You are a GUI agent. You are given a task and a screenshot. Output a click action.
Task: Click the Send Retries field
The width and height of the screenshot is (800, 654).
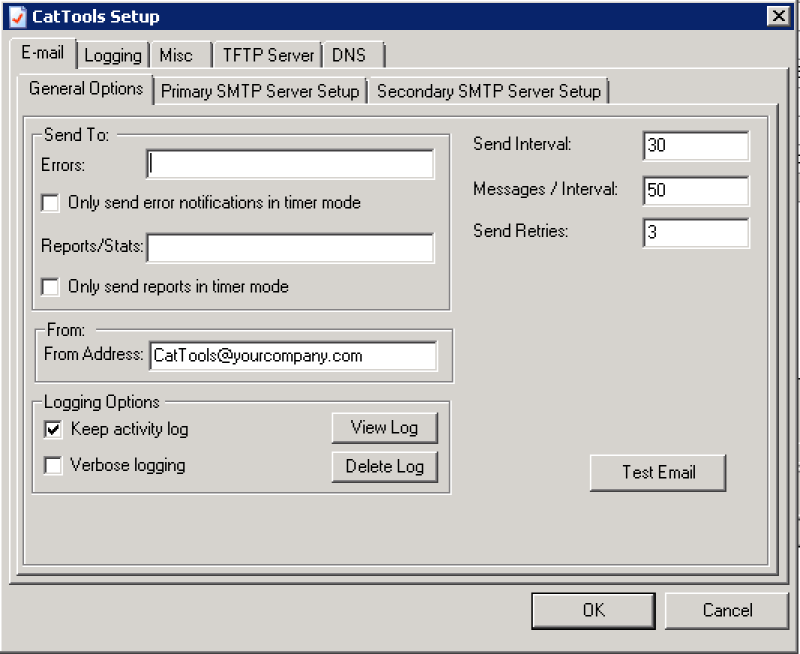696,233
